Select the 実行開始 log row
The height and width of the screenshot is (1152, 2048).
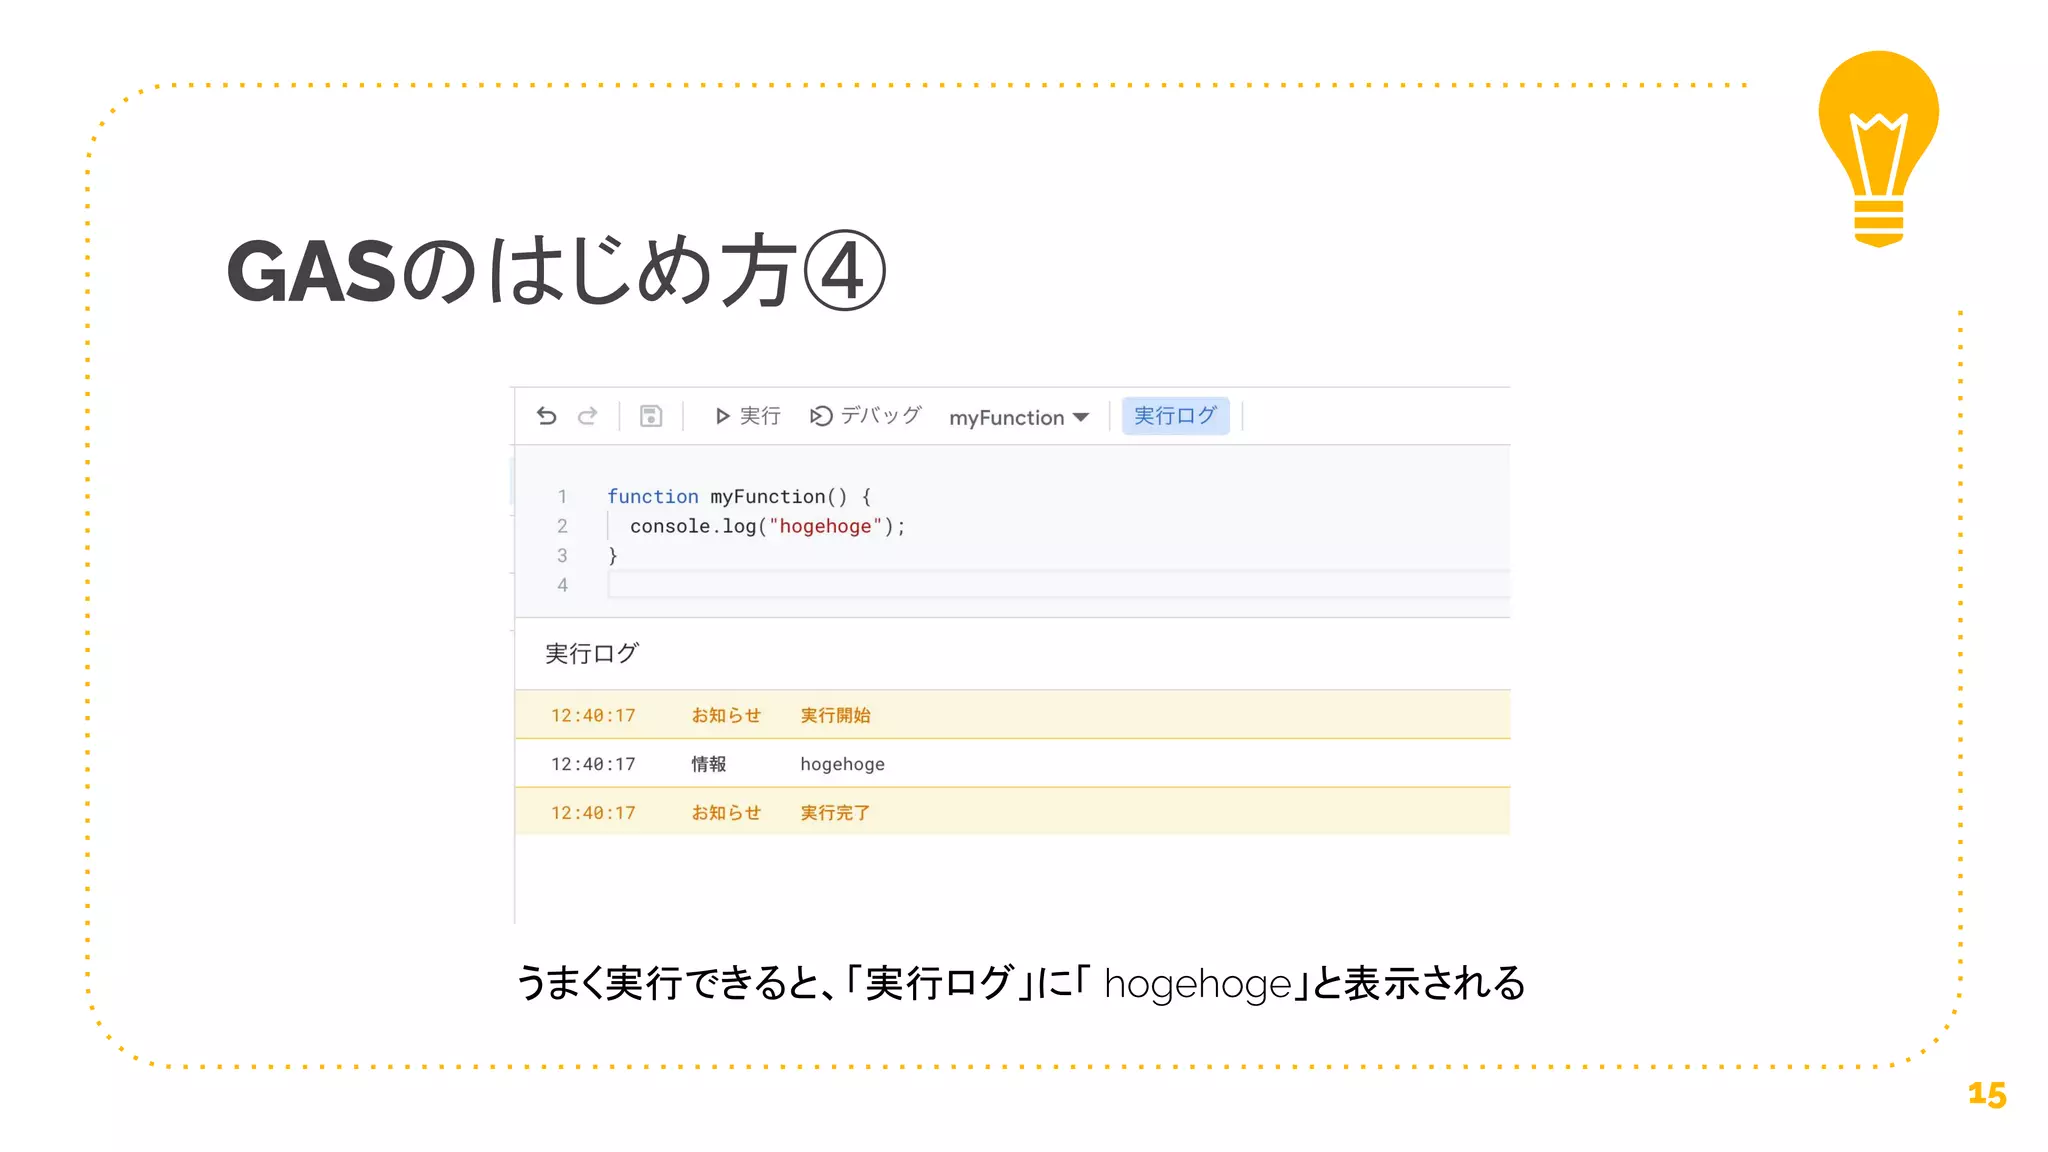tap(1012, 715)
